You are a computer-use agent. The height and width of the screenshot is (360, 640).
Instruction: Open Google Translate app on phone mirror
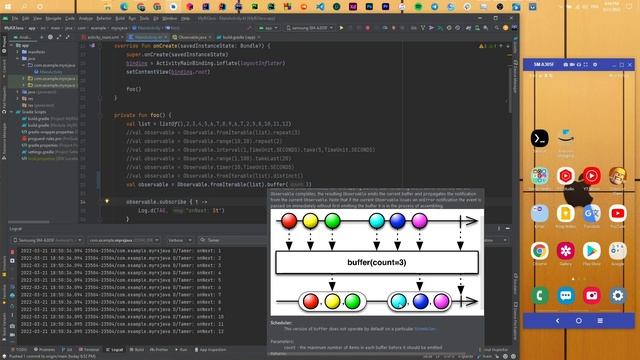592,213
